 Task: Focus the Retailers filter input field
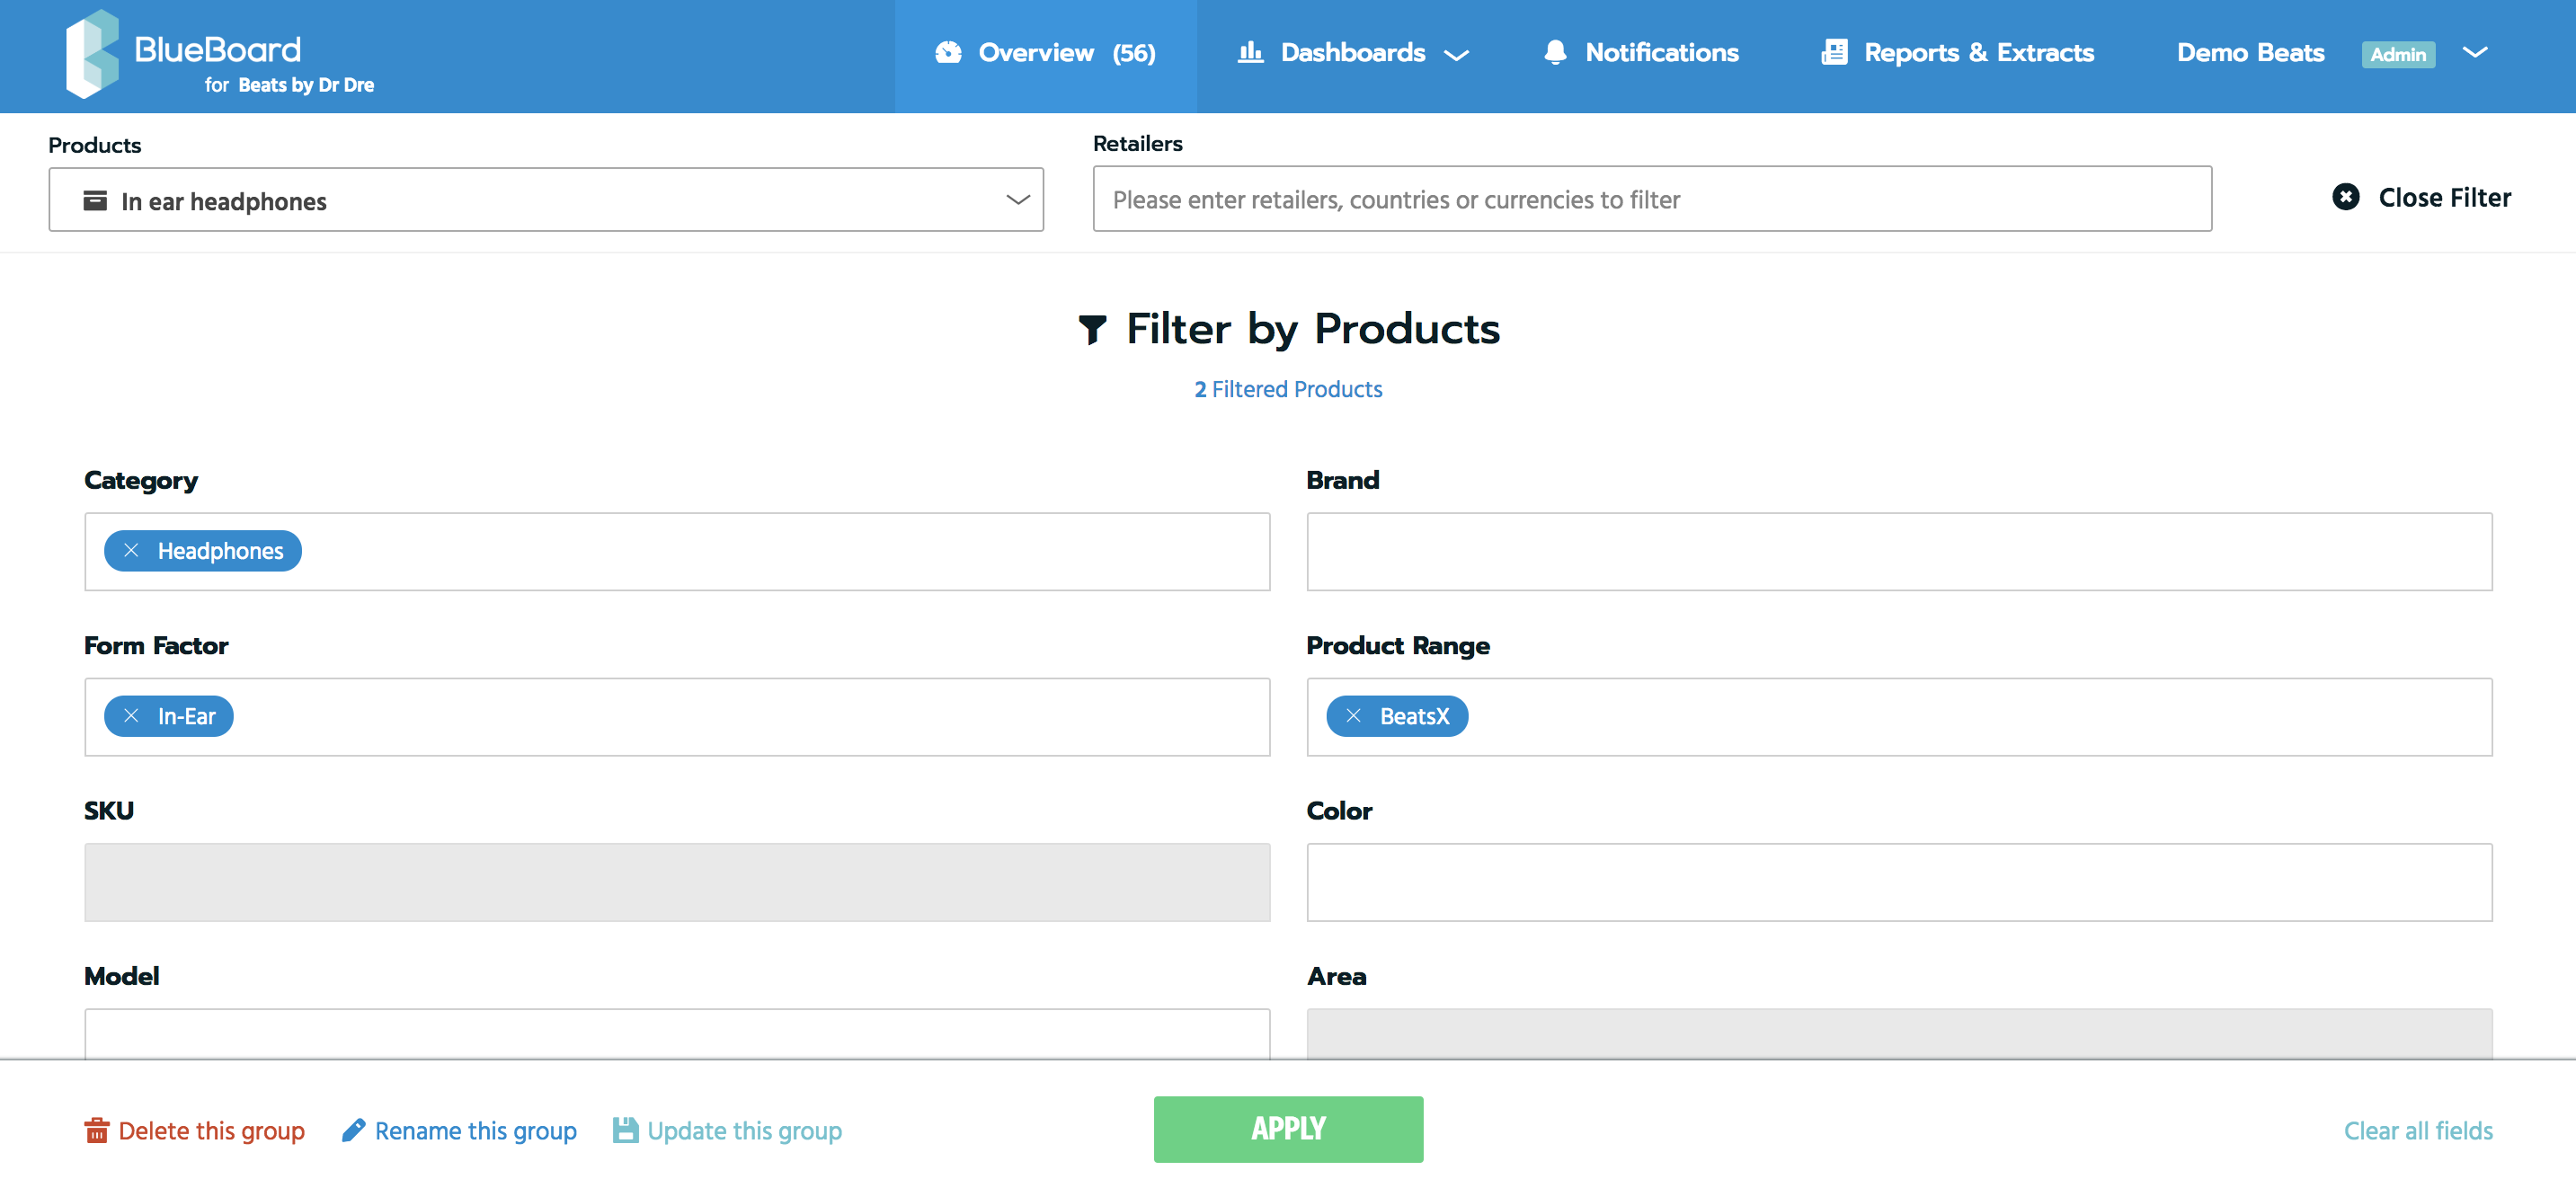[1652, 199]
